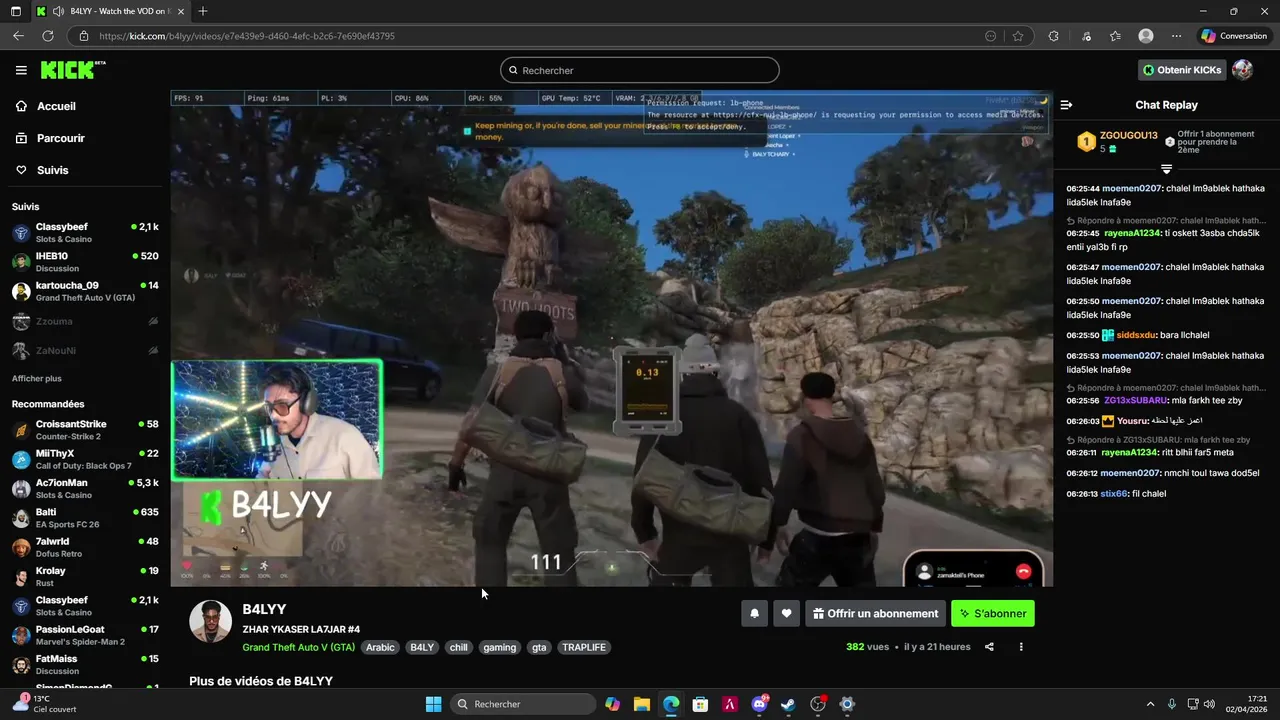This screenshot has height=720, width=1280.
Task: Open IHEB10 followed channel
Action: click(85, 262)
